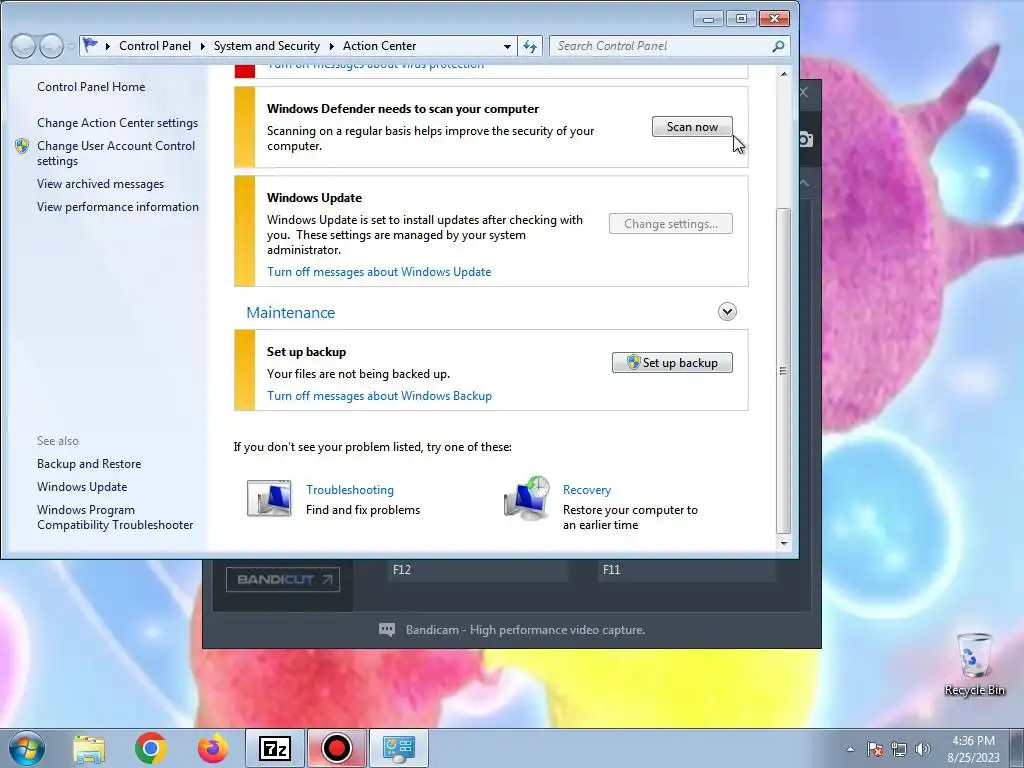Image resolution: width=1024 pixels, height=768 pixels.
Task: Open Firefox from the taskbar
Action: coord(213,748)
